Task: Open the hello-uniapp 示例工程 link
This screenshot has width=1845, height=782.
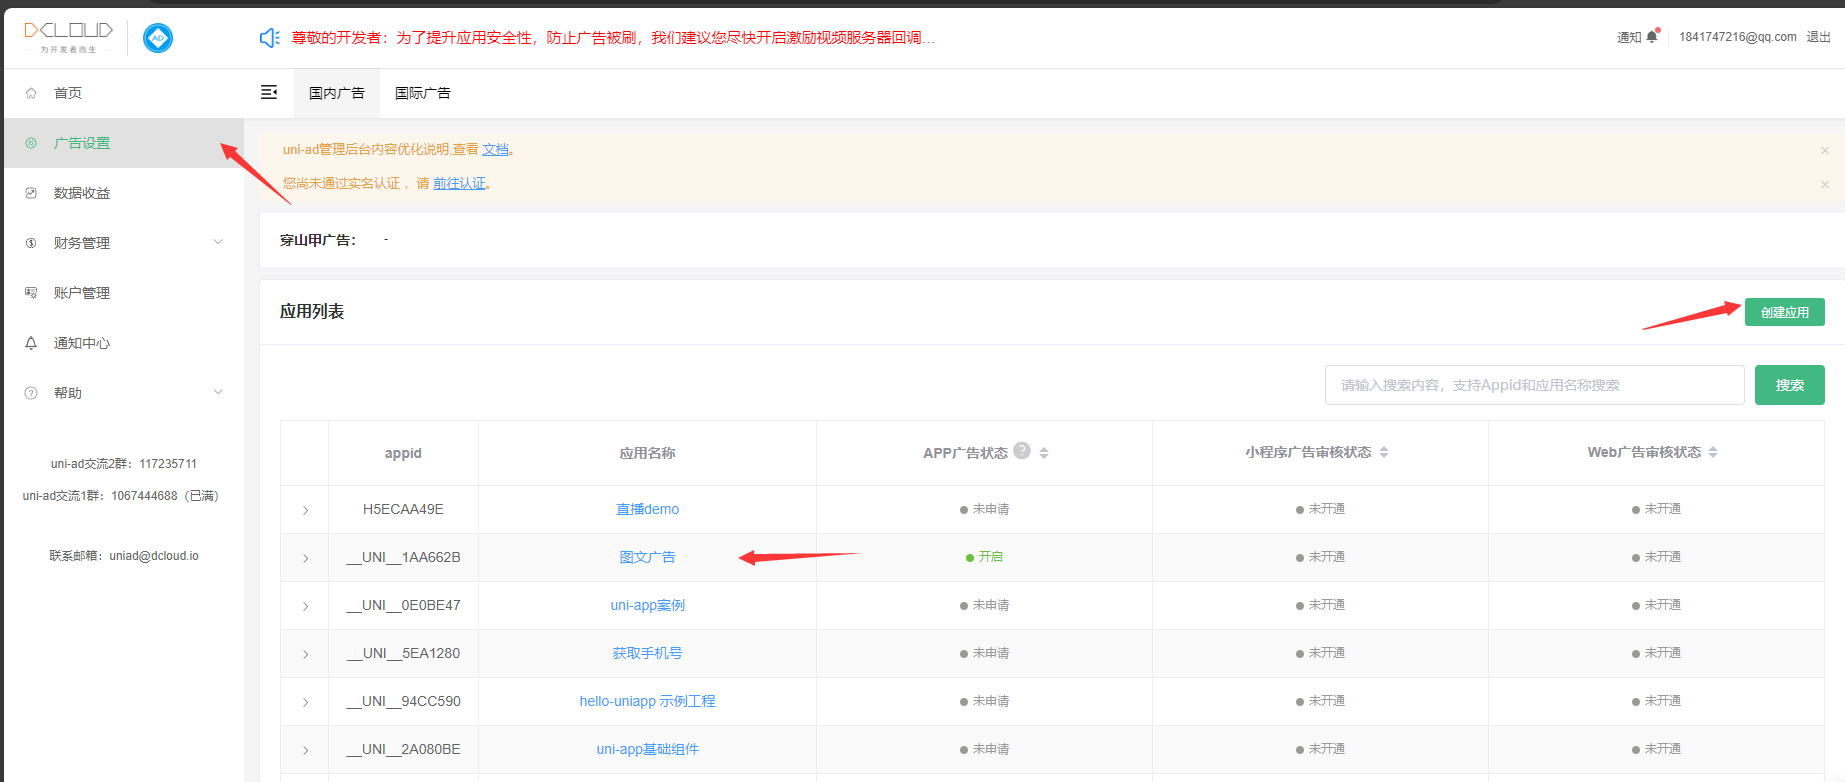Action: (x=647, y=701)
